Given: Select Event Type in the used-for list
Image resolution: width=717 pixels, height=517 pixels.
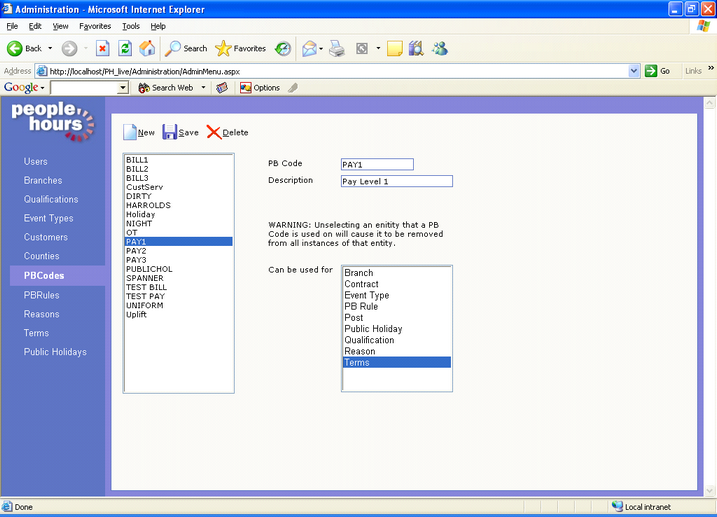Looking at the screenshot, I should point(367,295).
